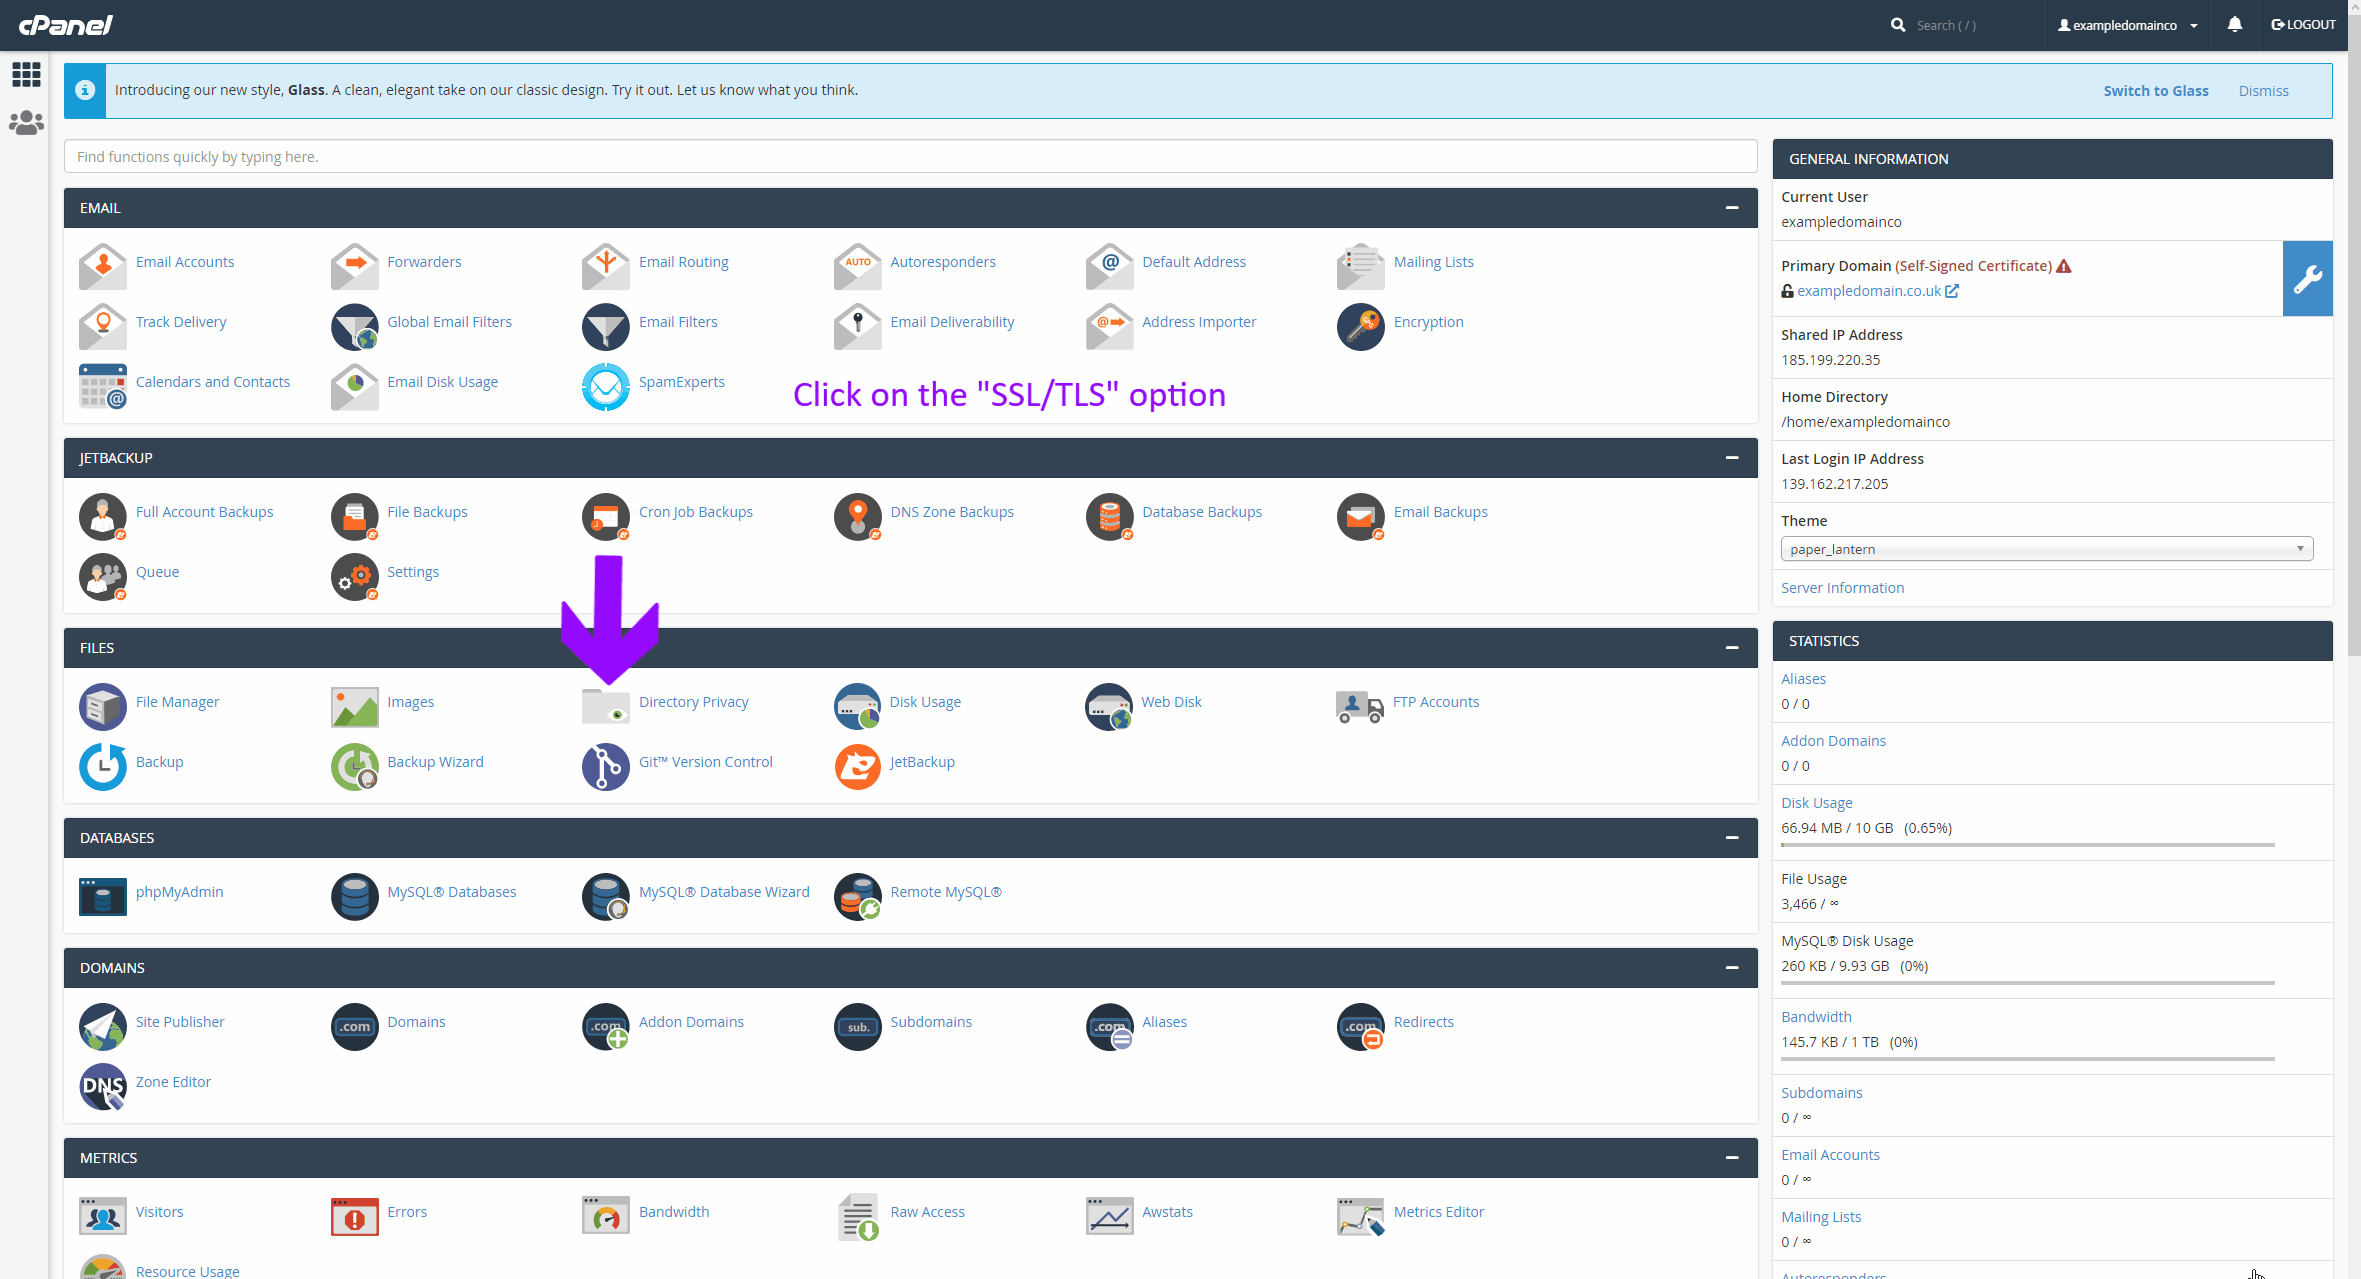Open the Cron Job Backups icon
Viewport: 2361px width, 1279px height.
coord(606,516)
